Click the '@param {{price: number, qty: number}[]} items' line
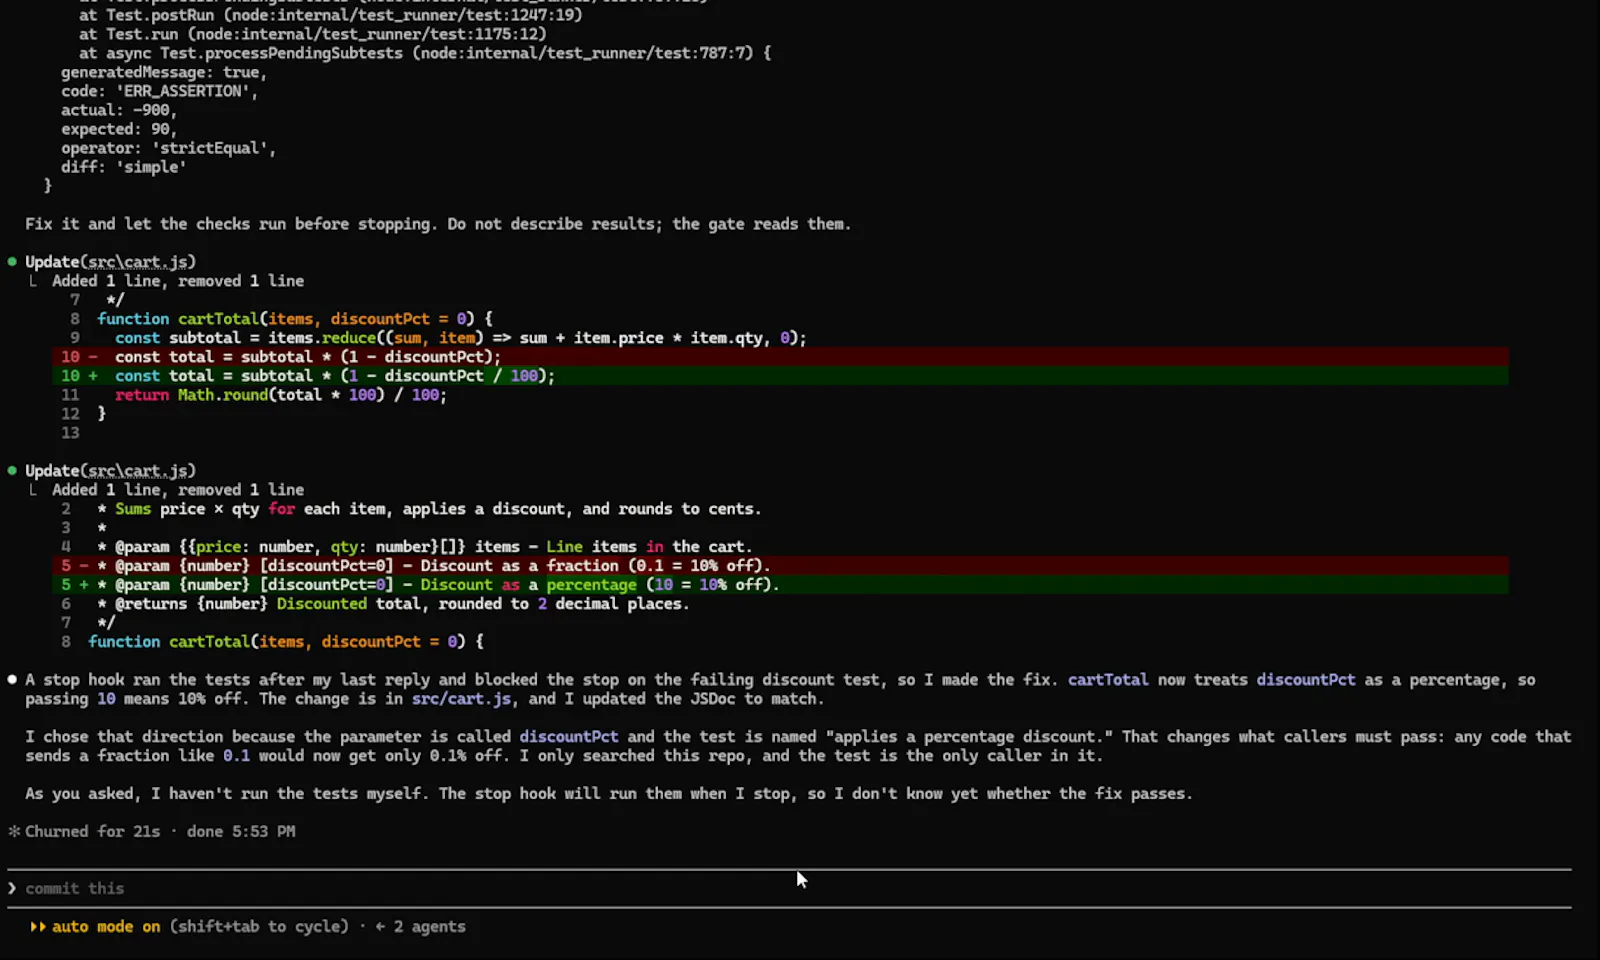The width and height of the screenshot is (1600, 960). [425, 547]
